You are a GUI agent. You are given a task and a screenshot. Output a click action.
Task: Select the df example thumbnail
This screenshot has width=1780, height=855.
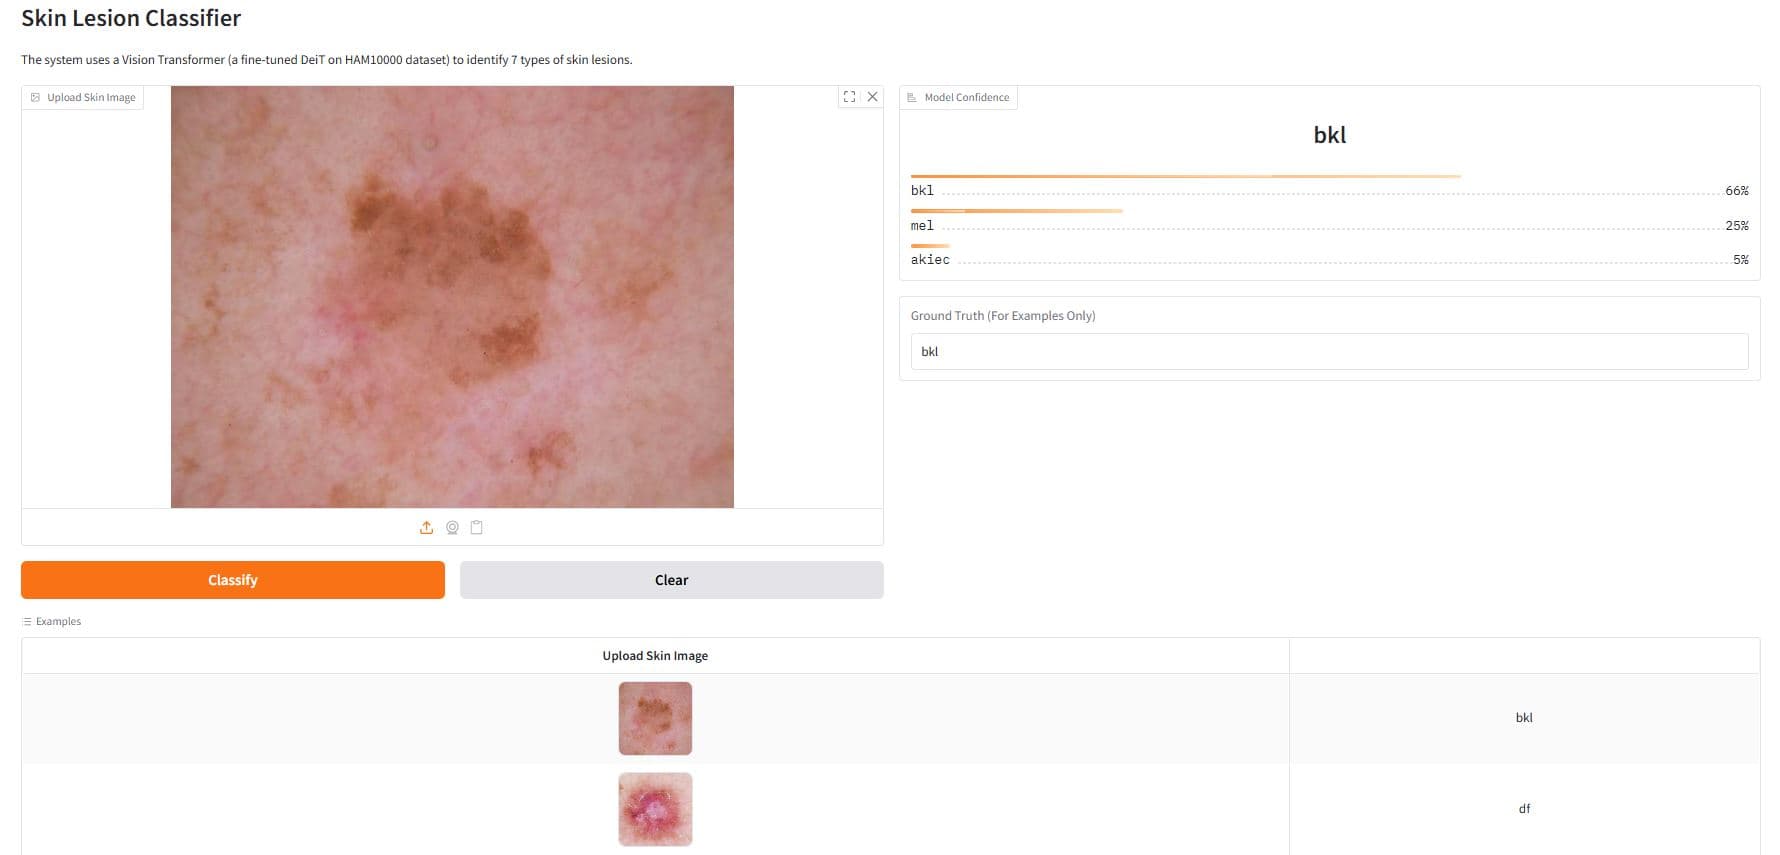(x=655, y=809)
